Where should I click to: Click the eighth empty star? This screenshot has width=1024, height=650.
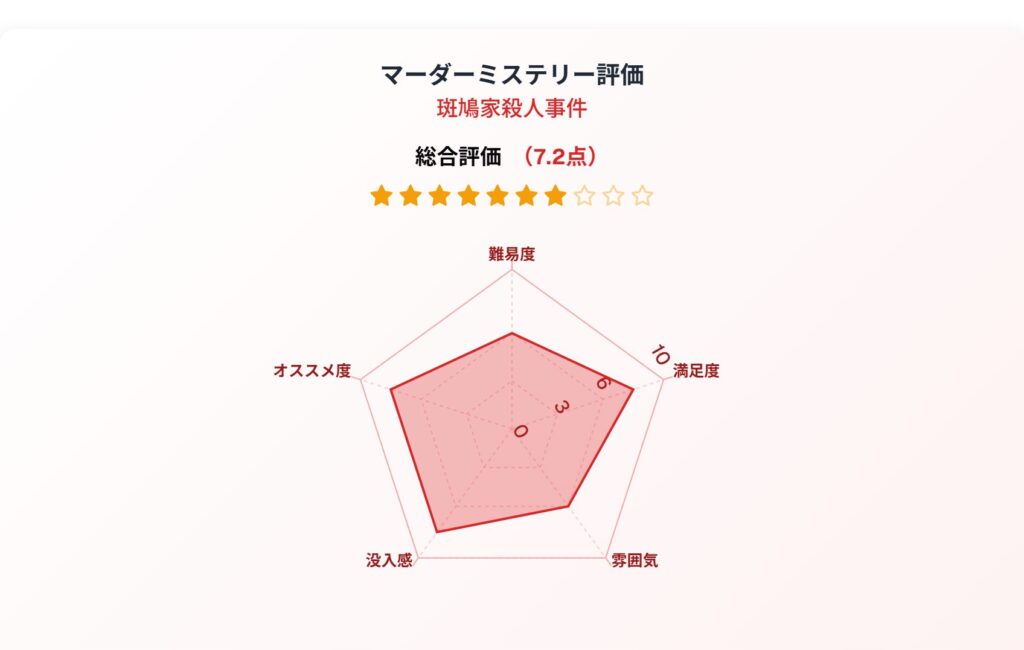tap(584, 195)
